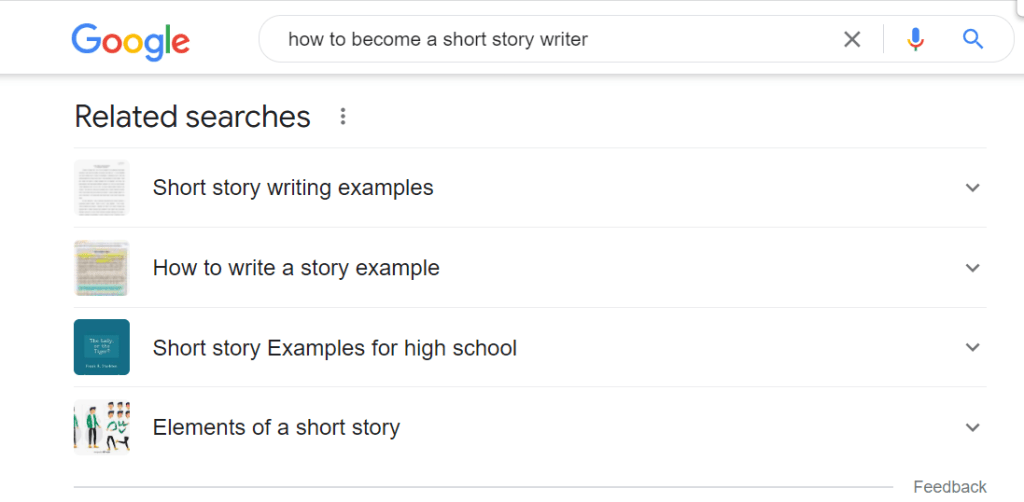This screenshot has width=1024, height=502.
Task: Select the How to write a story example text
Action: pyautogui.click(x=296, y=268)
